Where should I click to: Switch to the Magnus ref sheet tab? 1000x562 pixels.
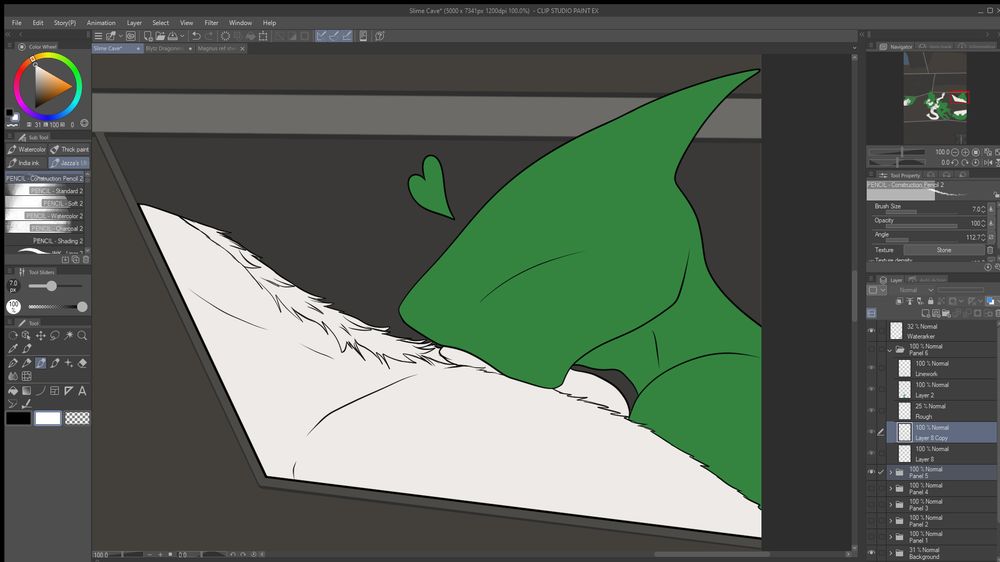217,48
